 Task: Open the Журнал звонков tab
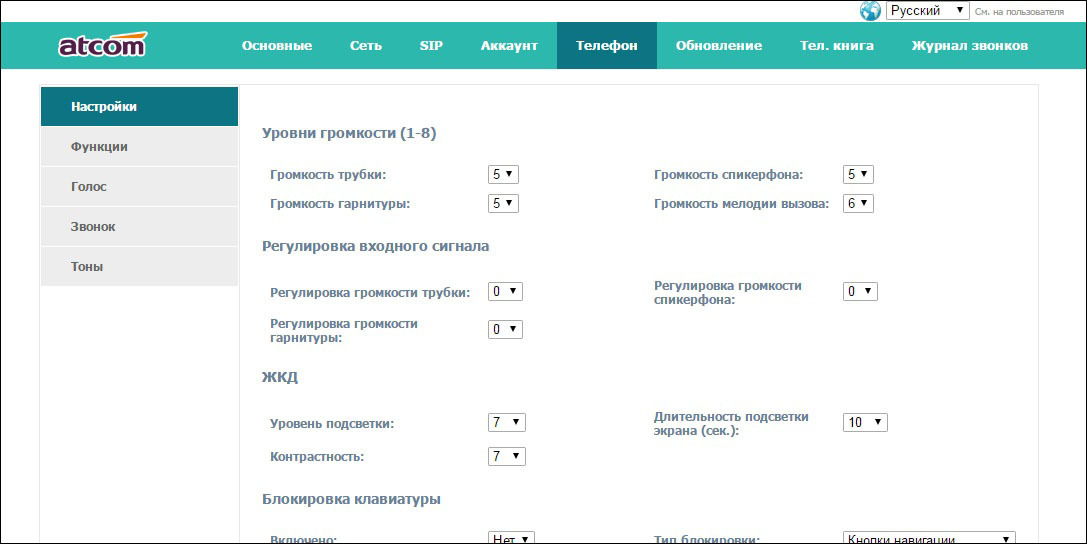[969, 46]
